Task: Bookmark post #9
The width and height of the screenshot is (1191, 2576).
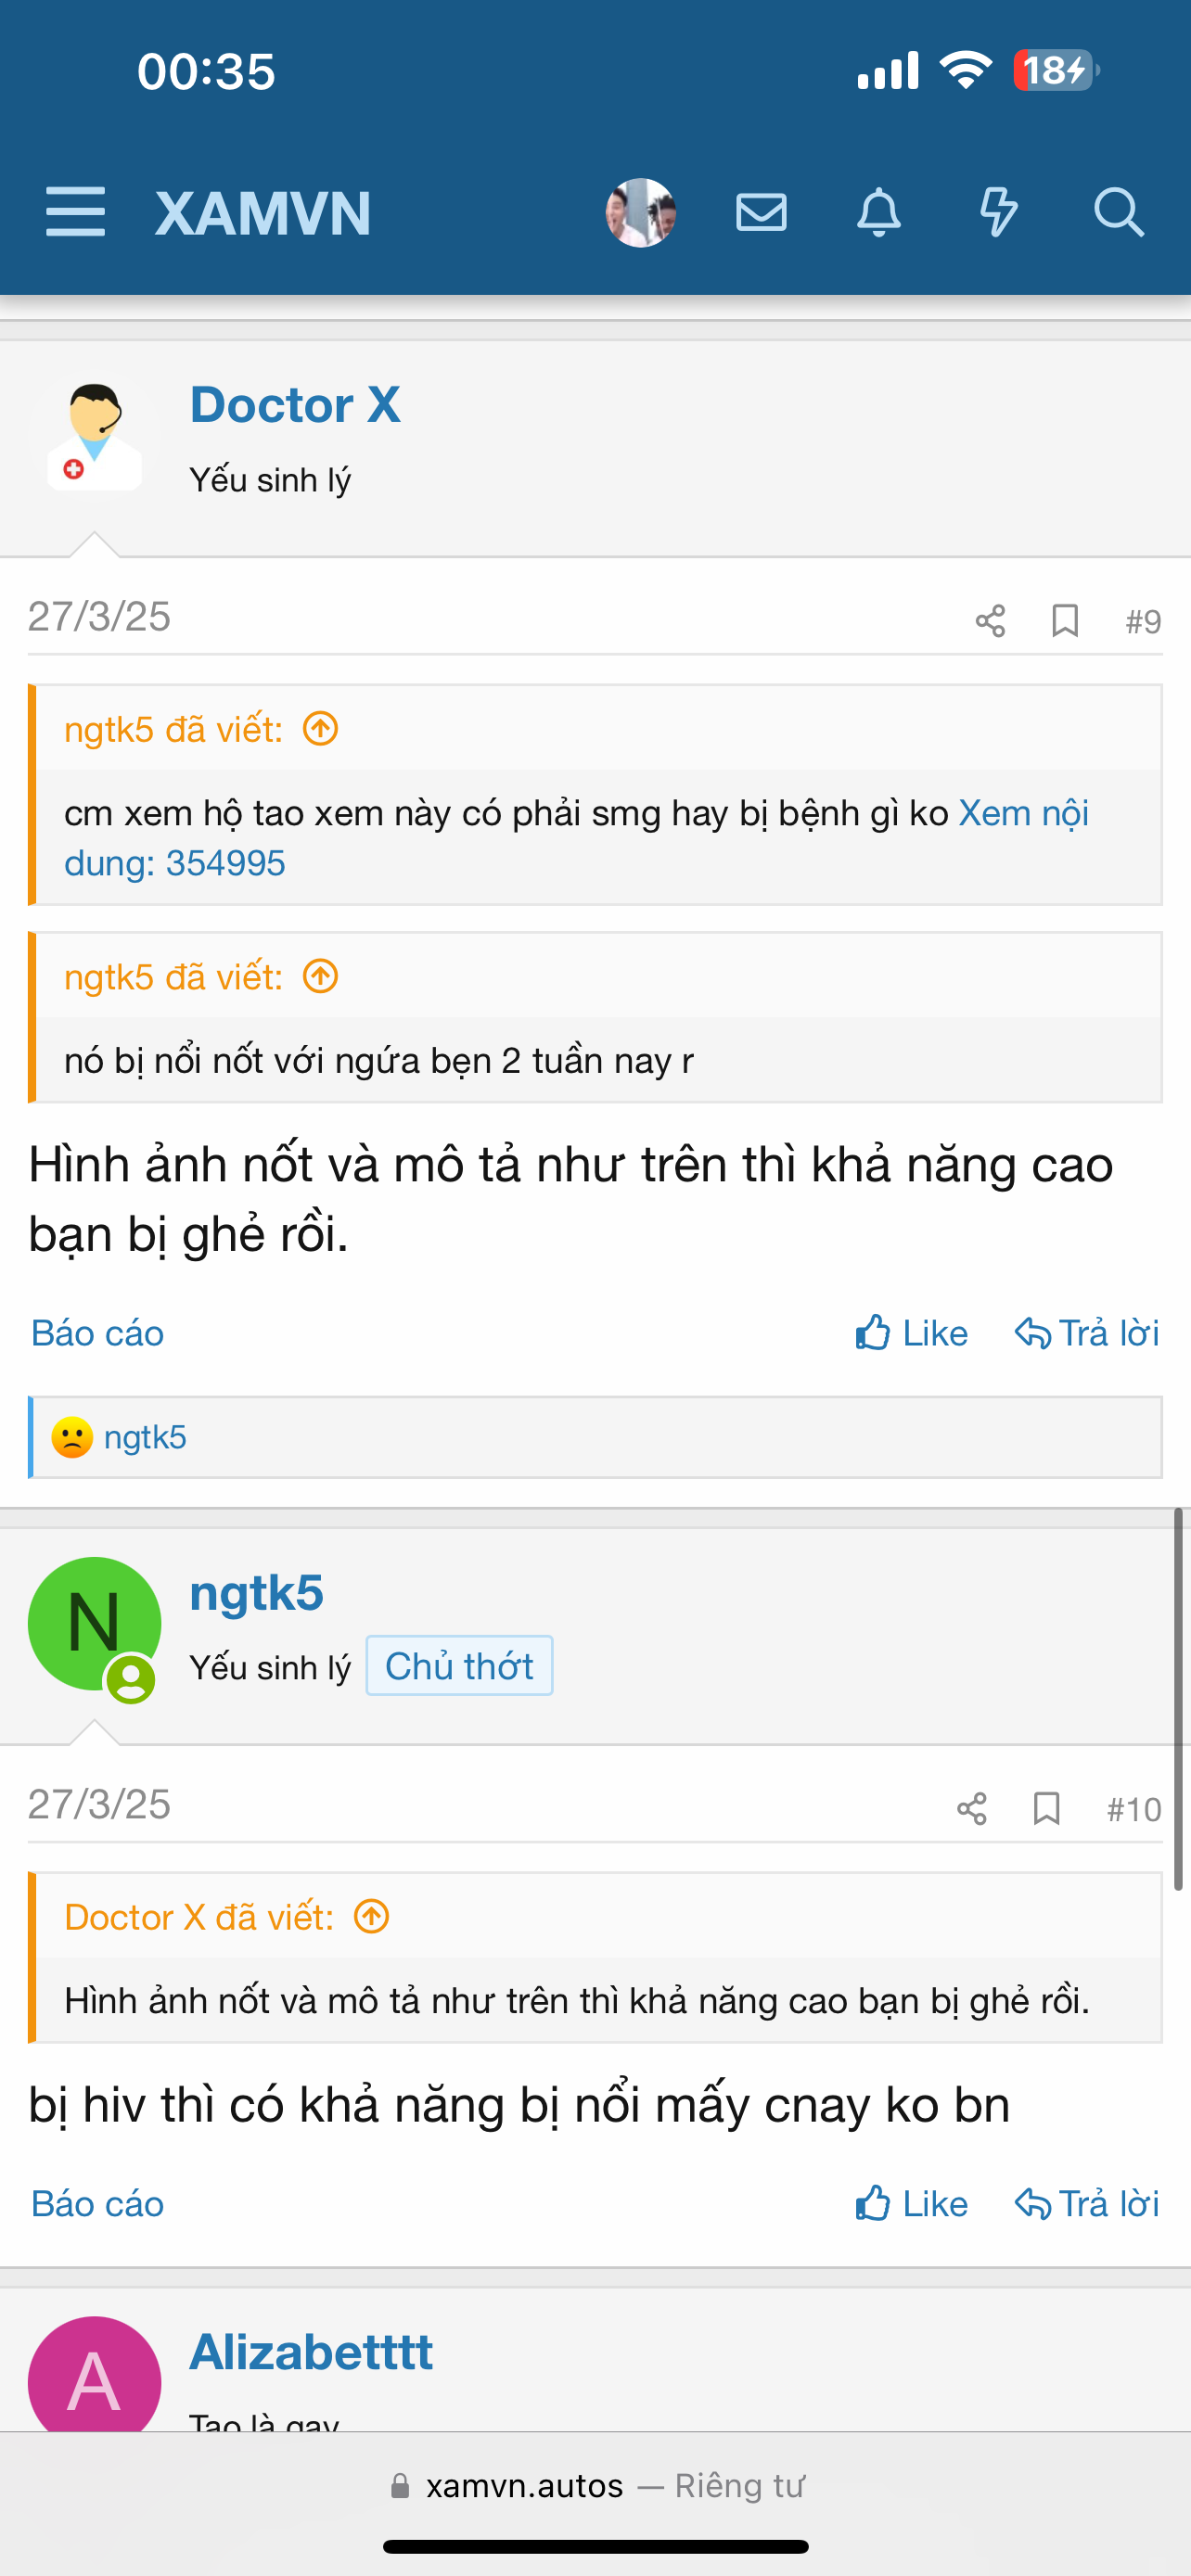Action: pyautogui.click(x=1065, y=621)
